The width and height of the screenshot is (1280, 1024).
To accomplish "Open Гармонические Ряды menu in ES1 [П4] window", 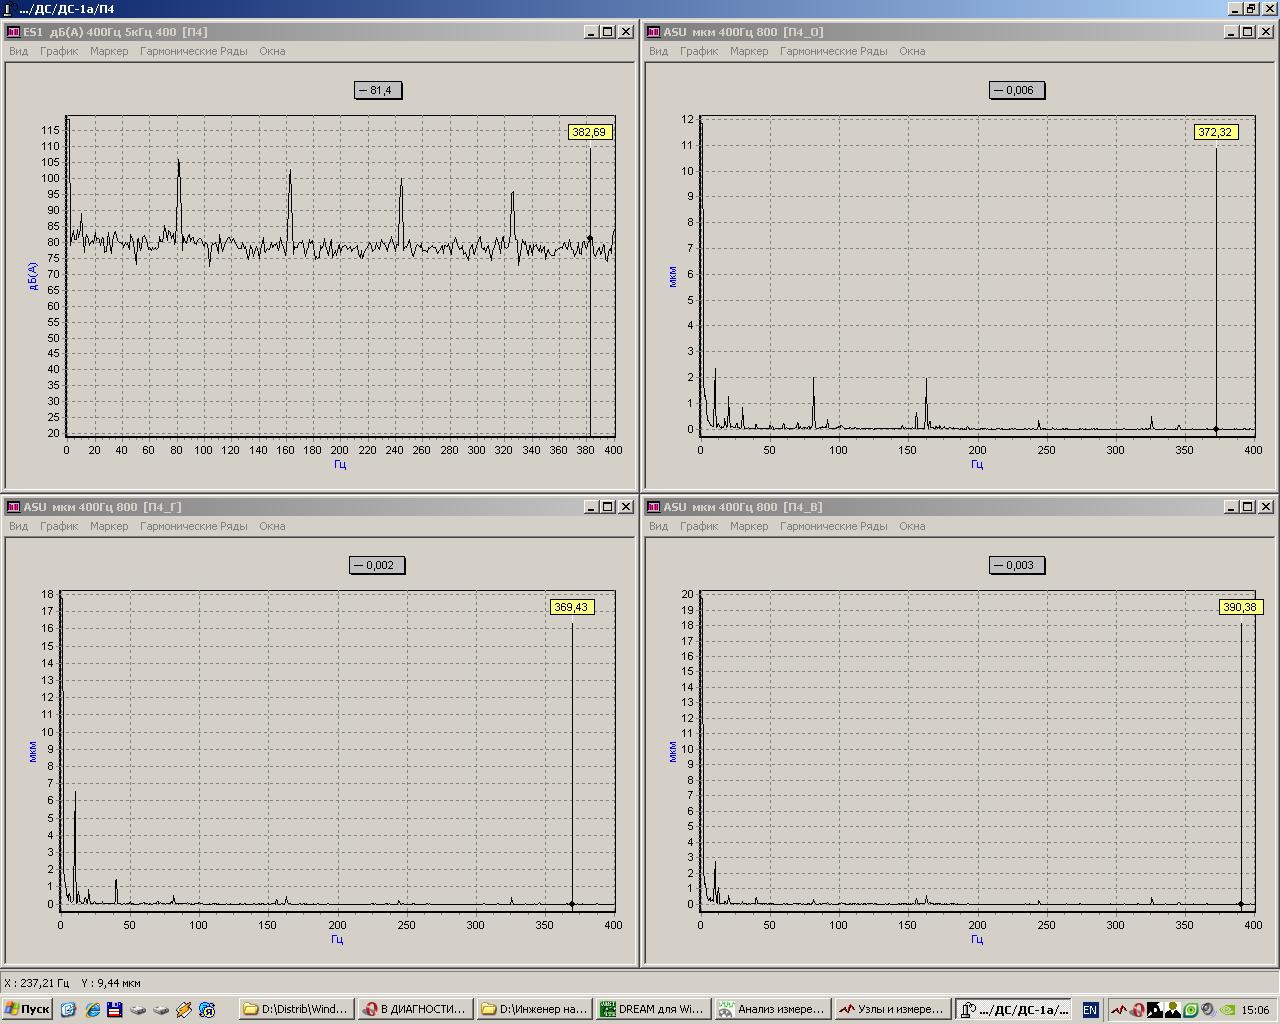I will (x=194, y=51).
